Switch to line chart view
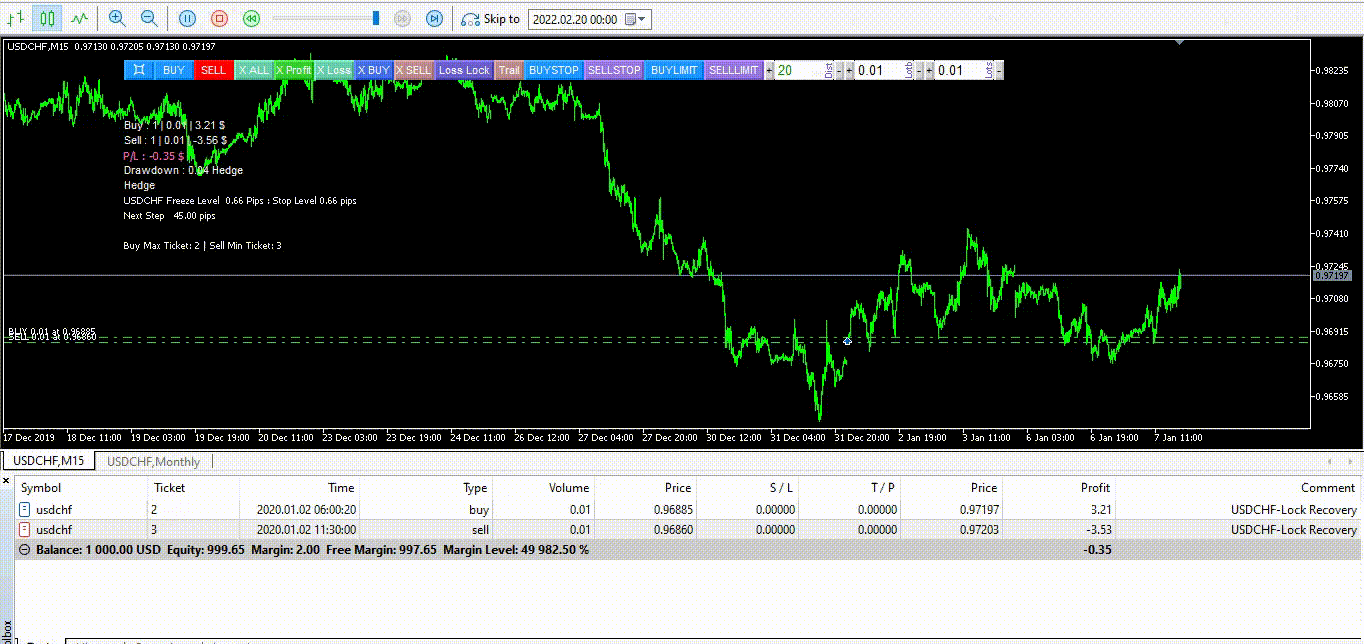The height and width of the screenshot is (644, 1364). pyautogui.click(x=79, y=18)
